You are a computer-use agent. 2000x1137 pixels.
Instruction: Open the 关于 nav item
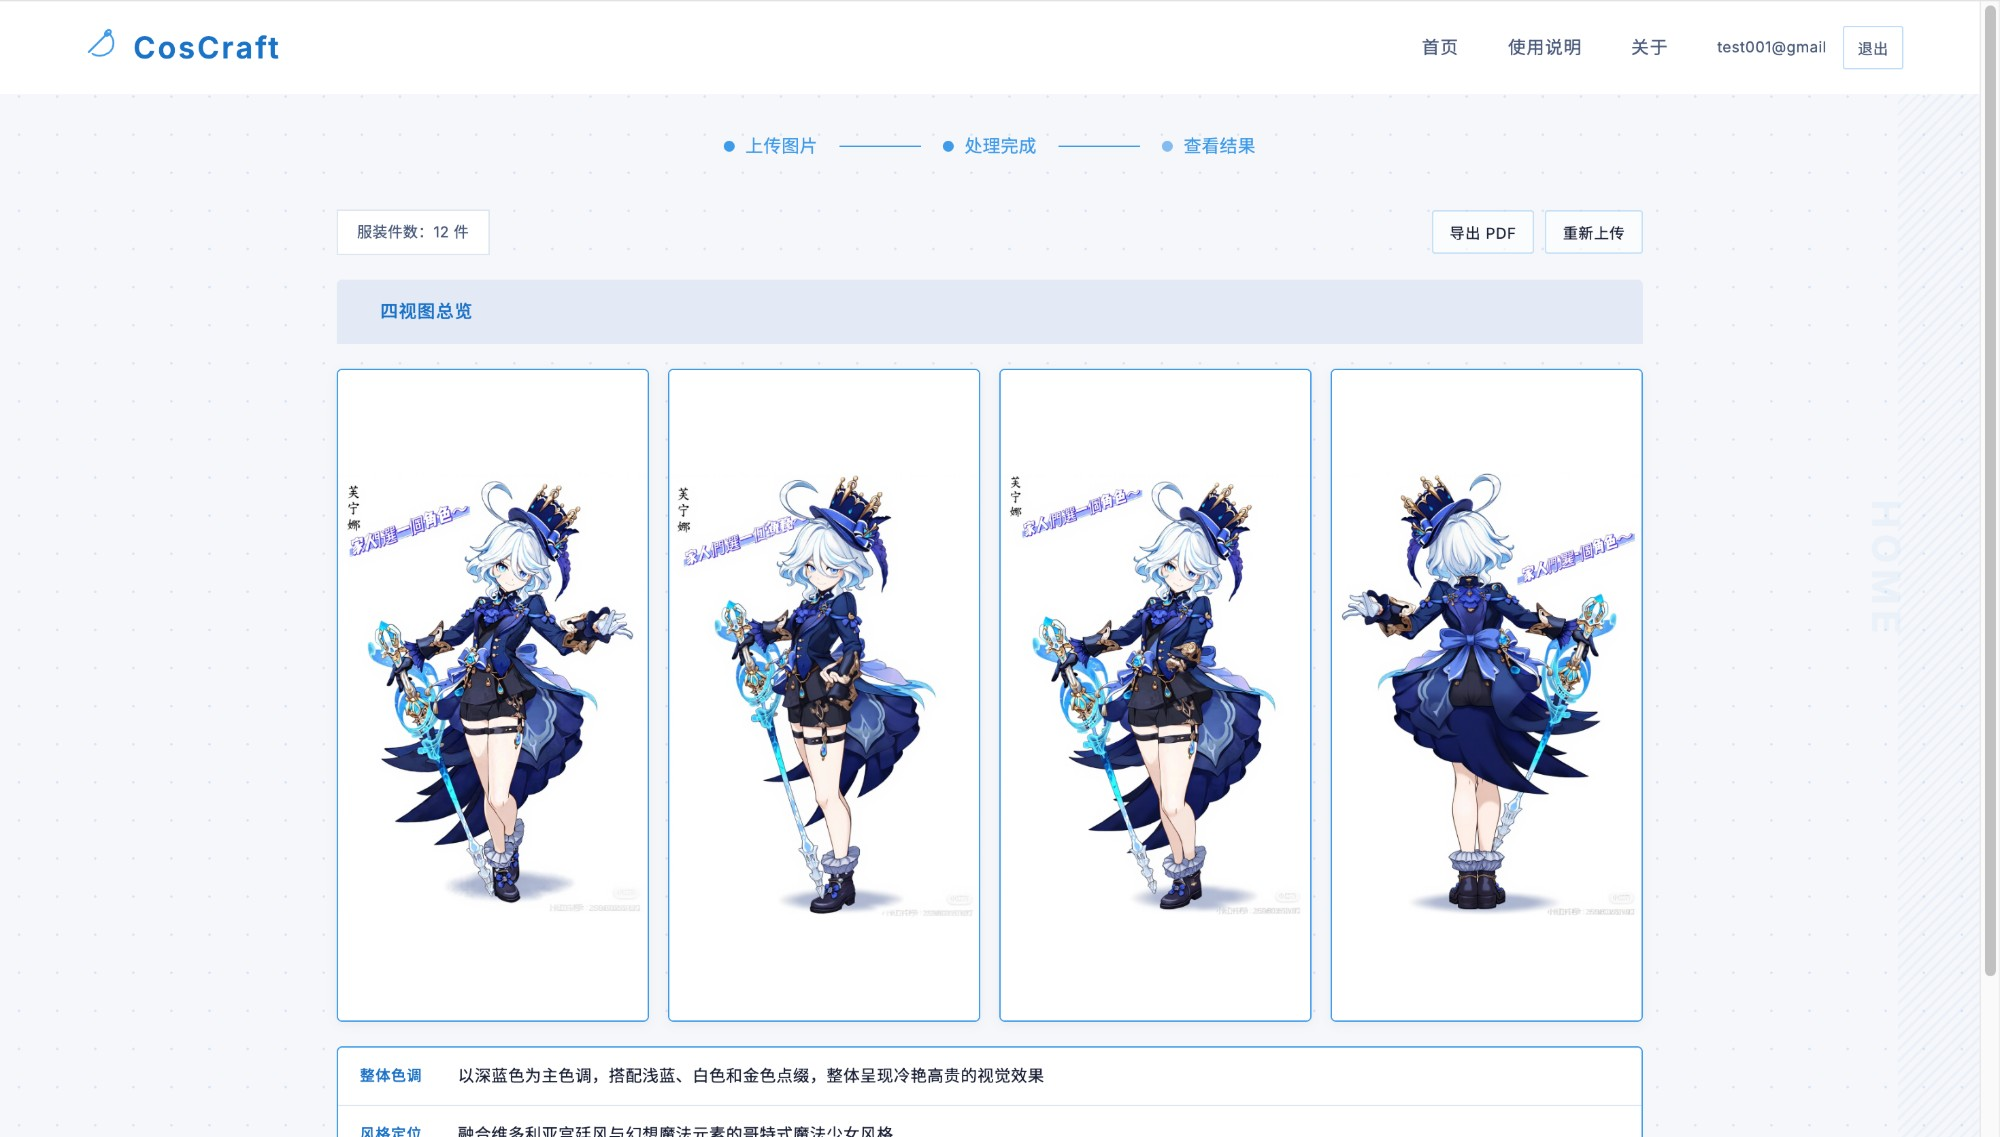pos(1648,47)
